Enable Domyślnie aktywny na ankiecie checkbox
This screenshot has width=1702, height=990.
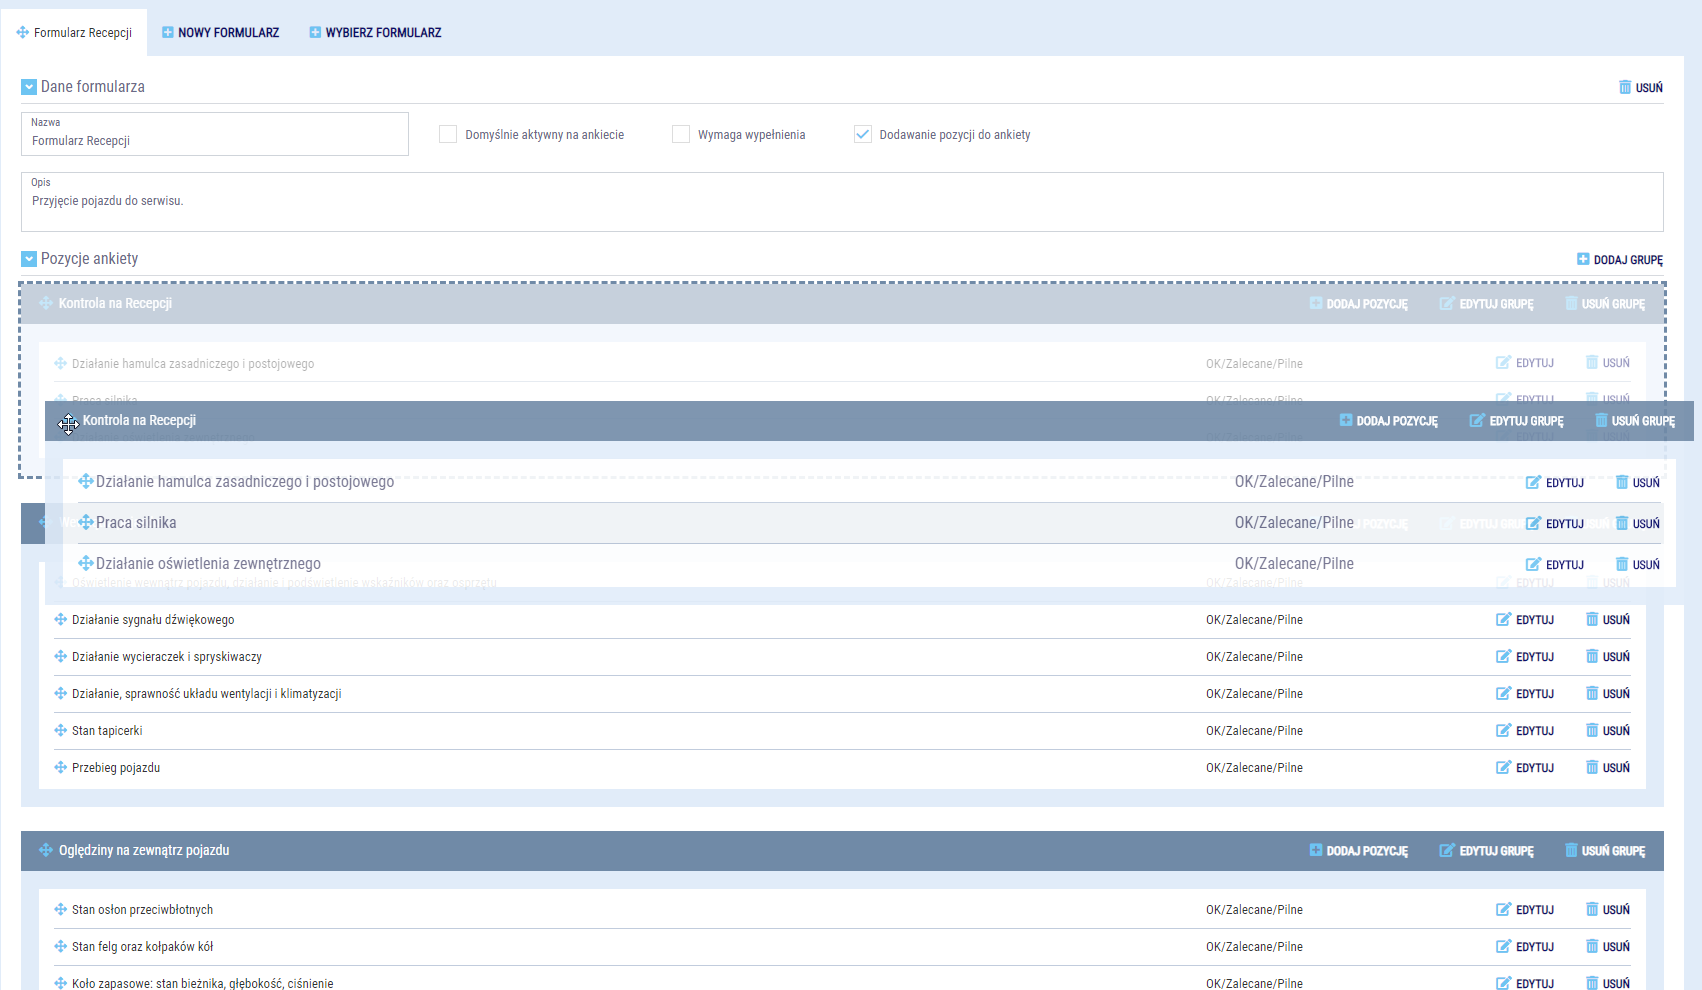click(x=448, y=135)
